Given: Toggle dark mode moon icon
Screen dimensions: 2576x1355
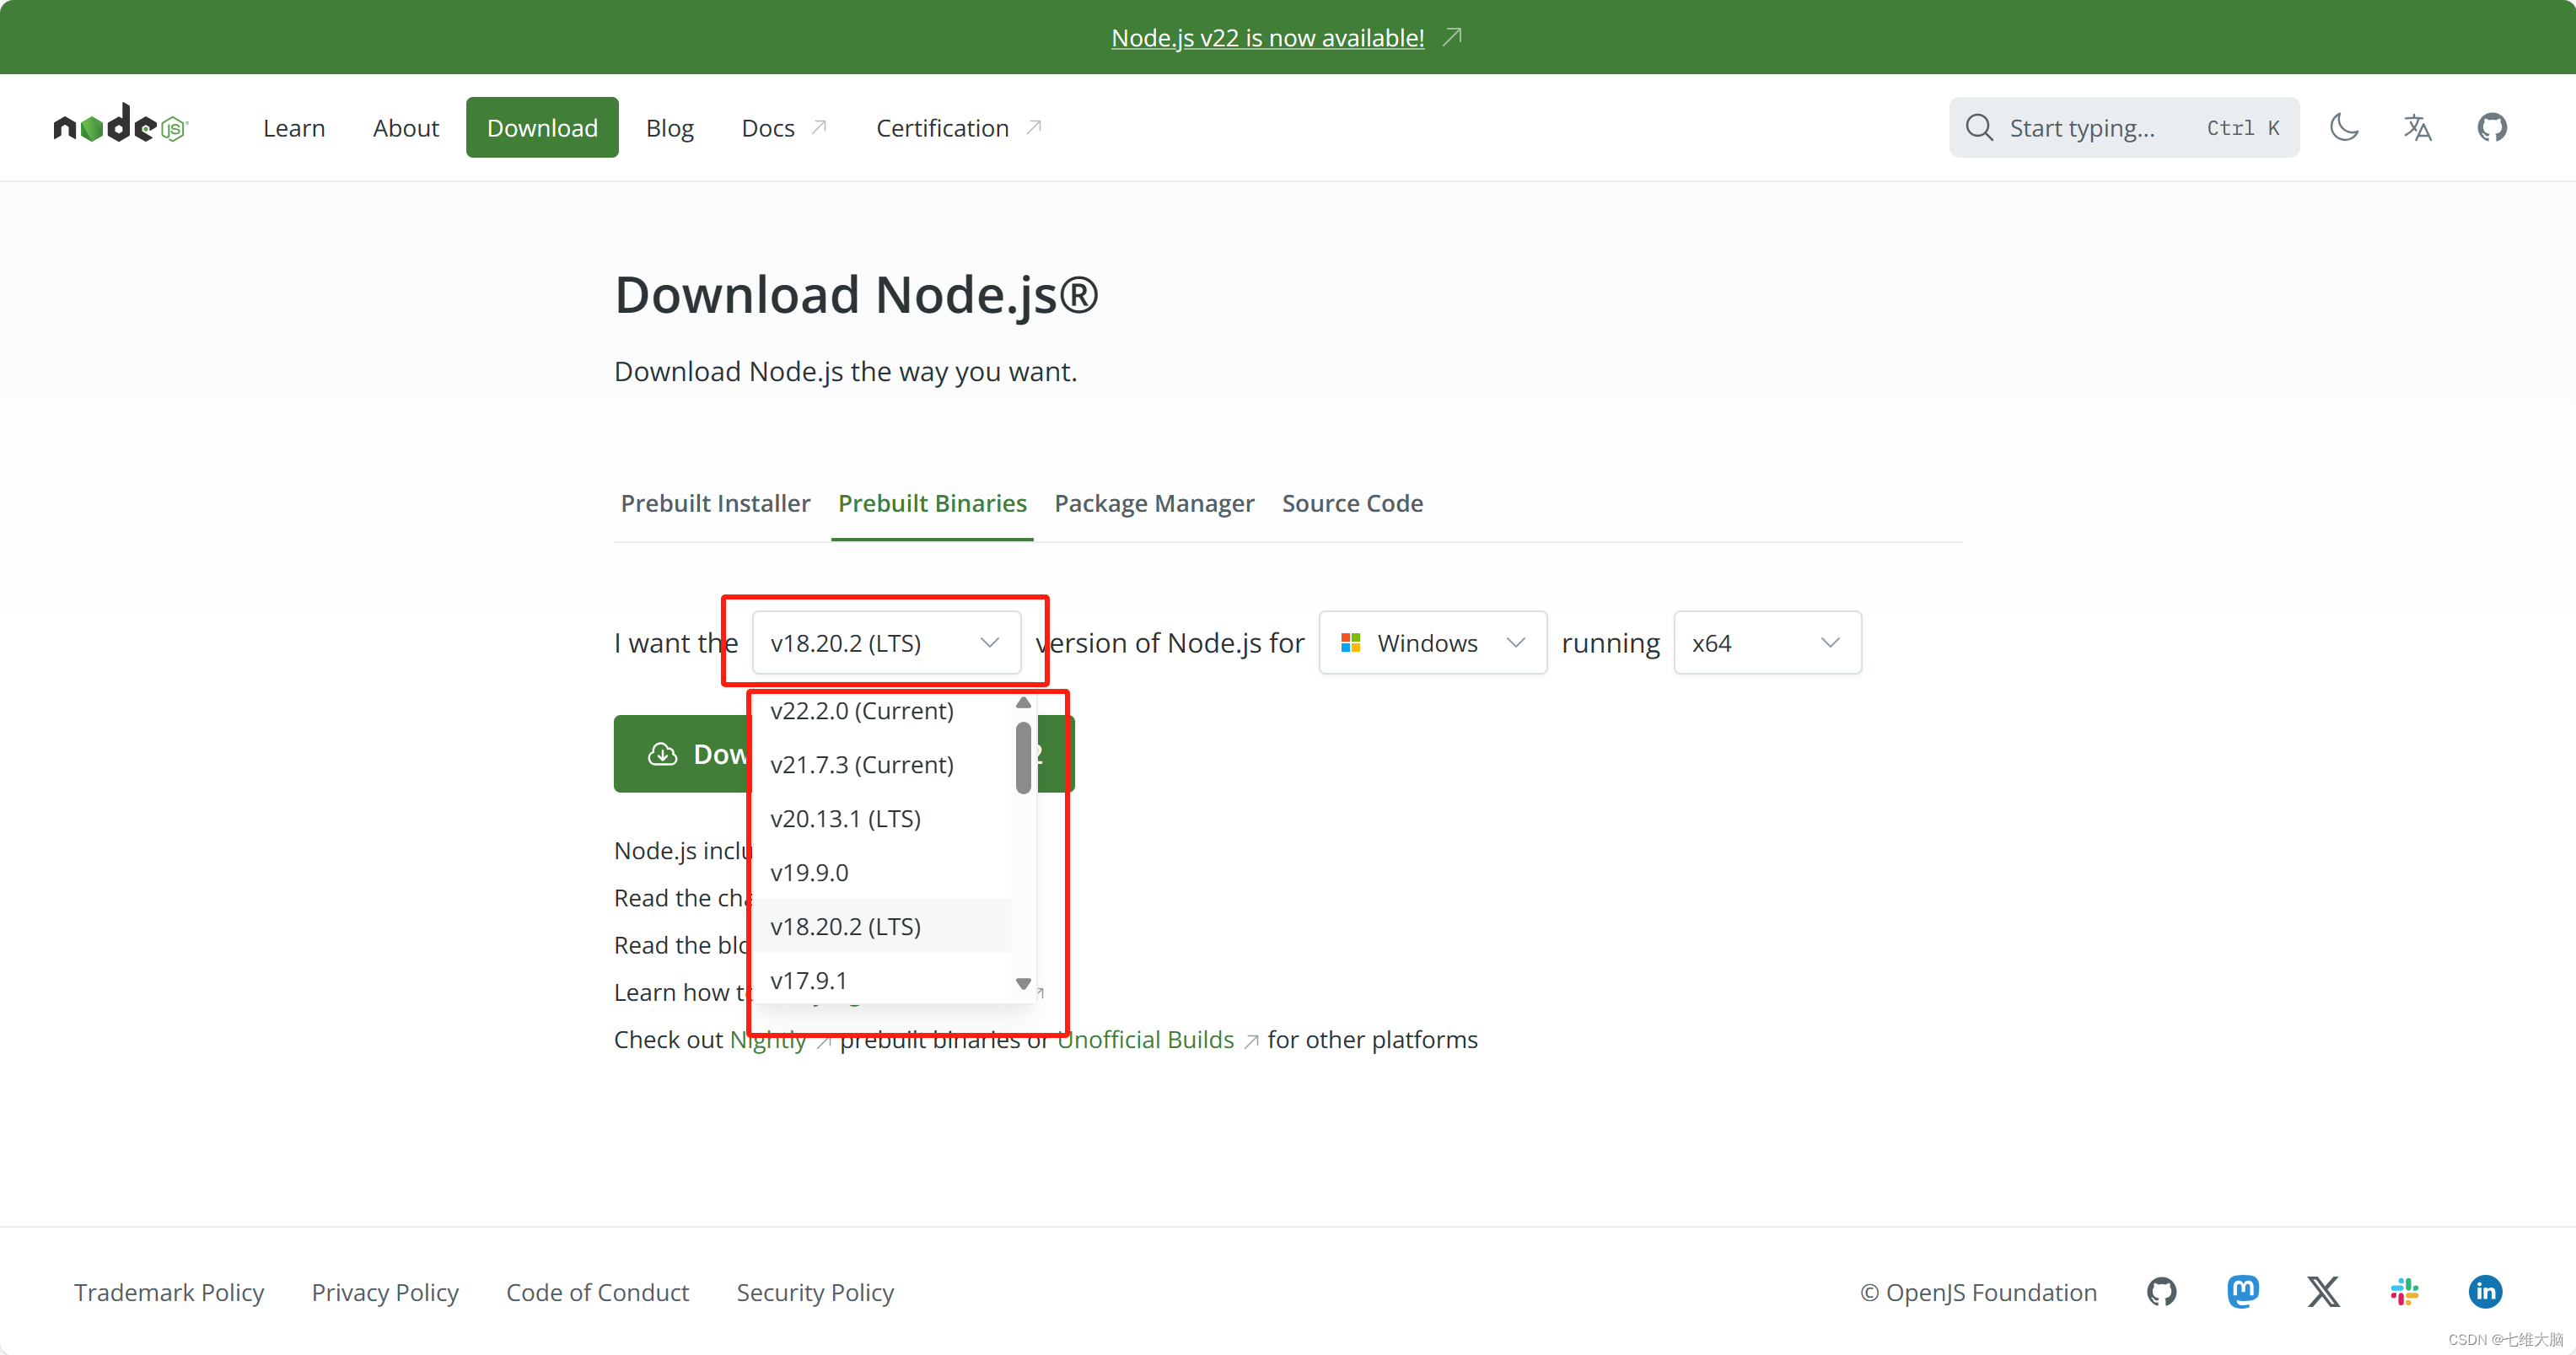Looking at the screenshot, I should click(x=2344, y=127).
